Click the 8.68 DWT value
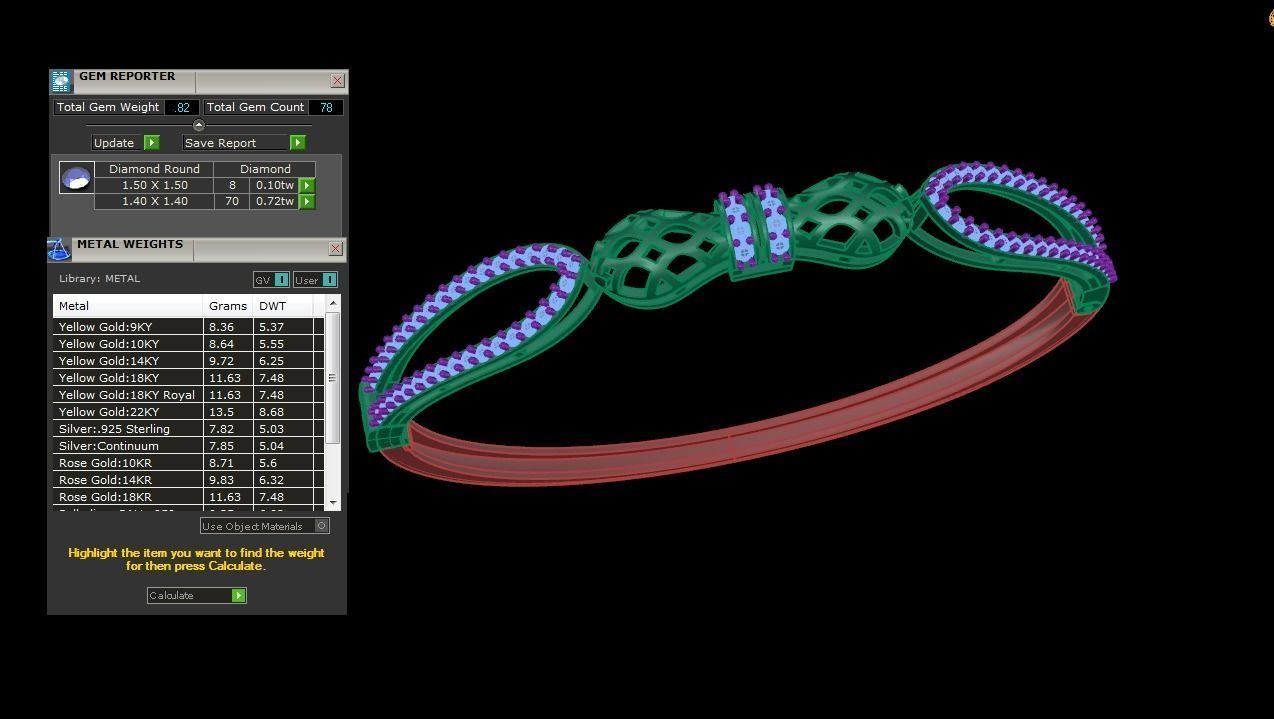This screenshot has height=719, width=1274. pos(271,412)
